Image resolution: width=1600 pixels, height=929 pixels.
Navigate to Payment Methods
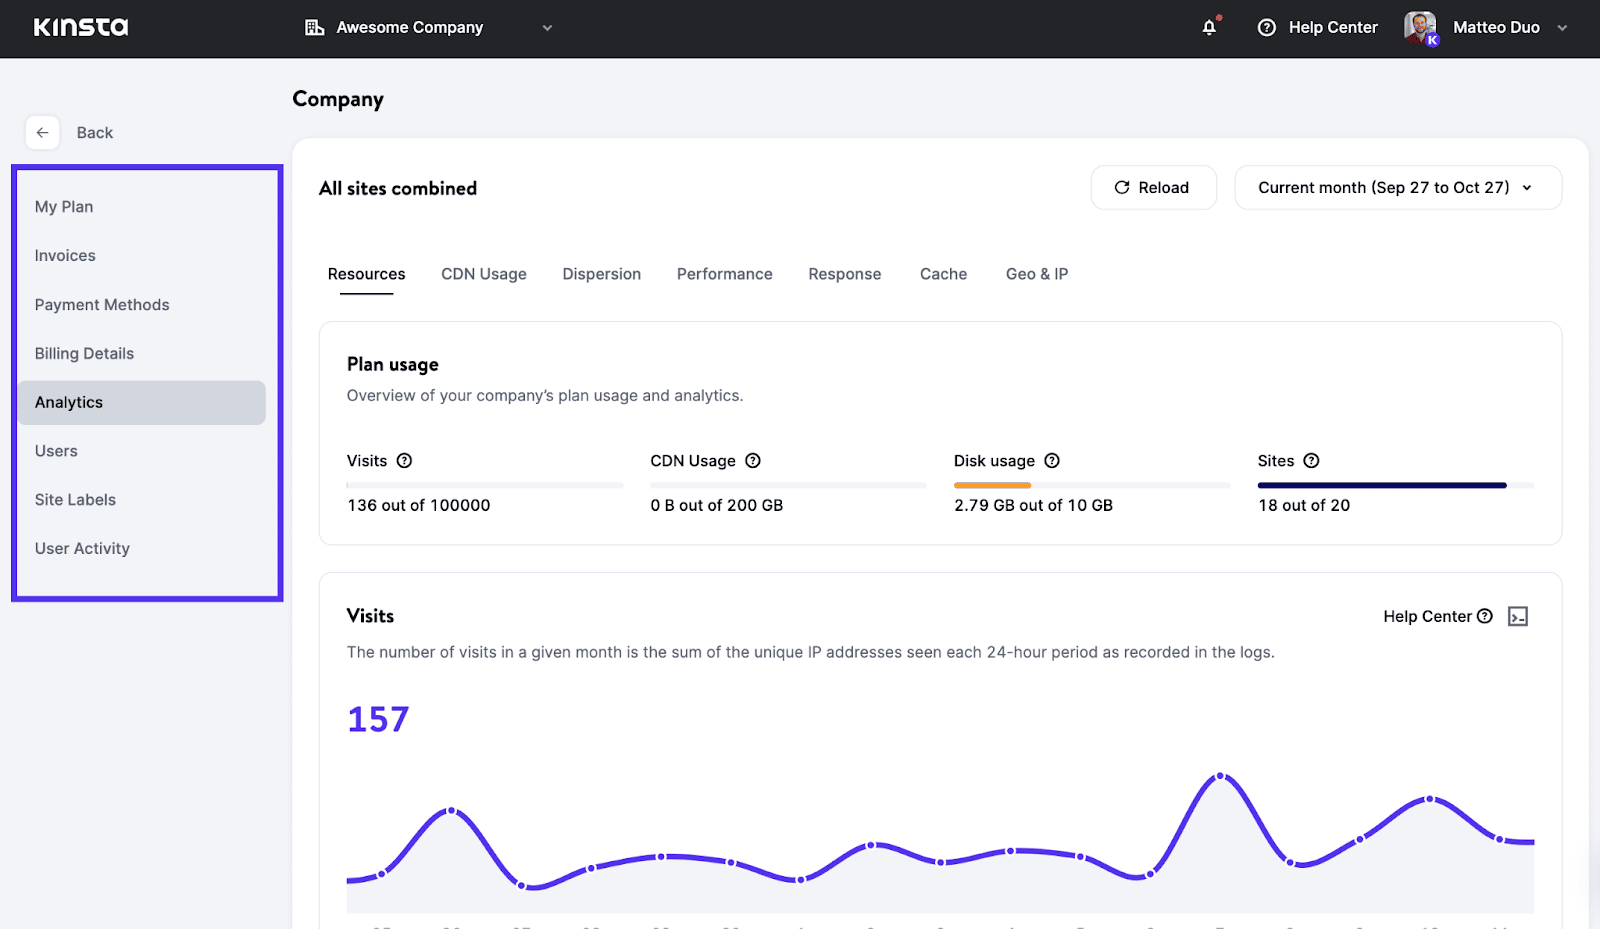click(x=101, y=304)
